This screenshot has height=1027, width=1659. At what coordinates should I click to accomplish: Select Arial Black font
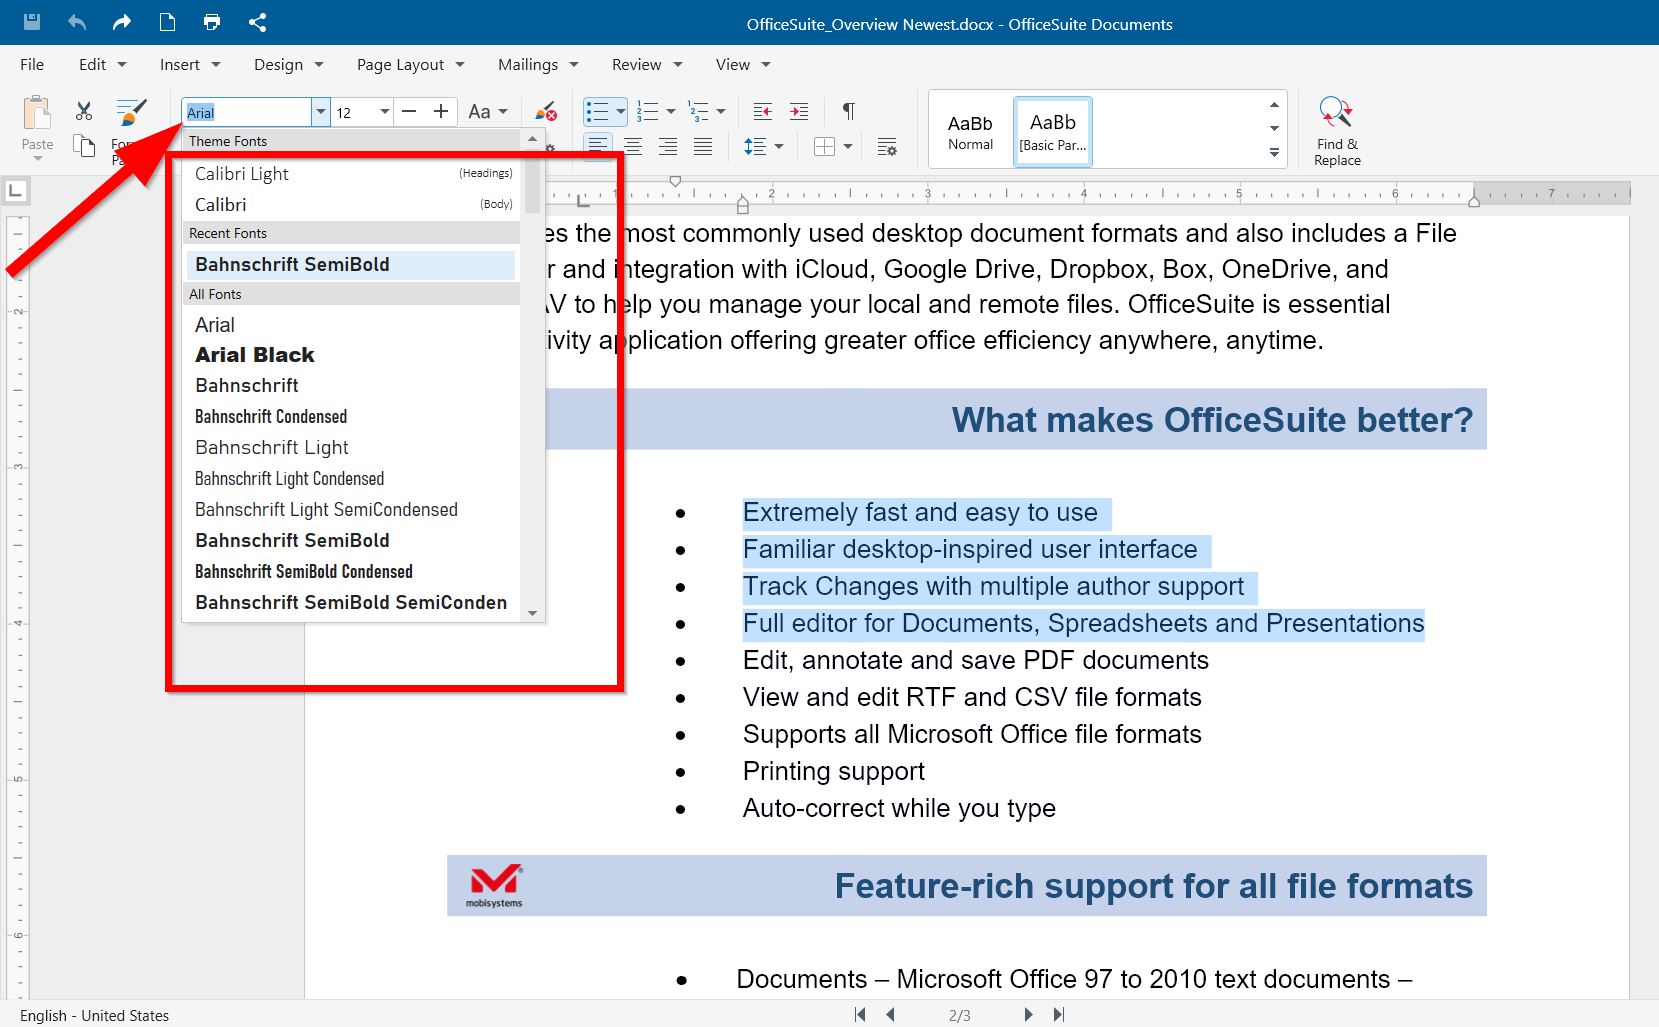(353, 355)
